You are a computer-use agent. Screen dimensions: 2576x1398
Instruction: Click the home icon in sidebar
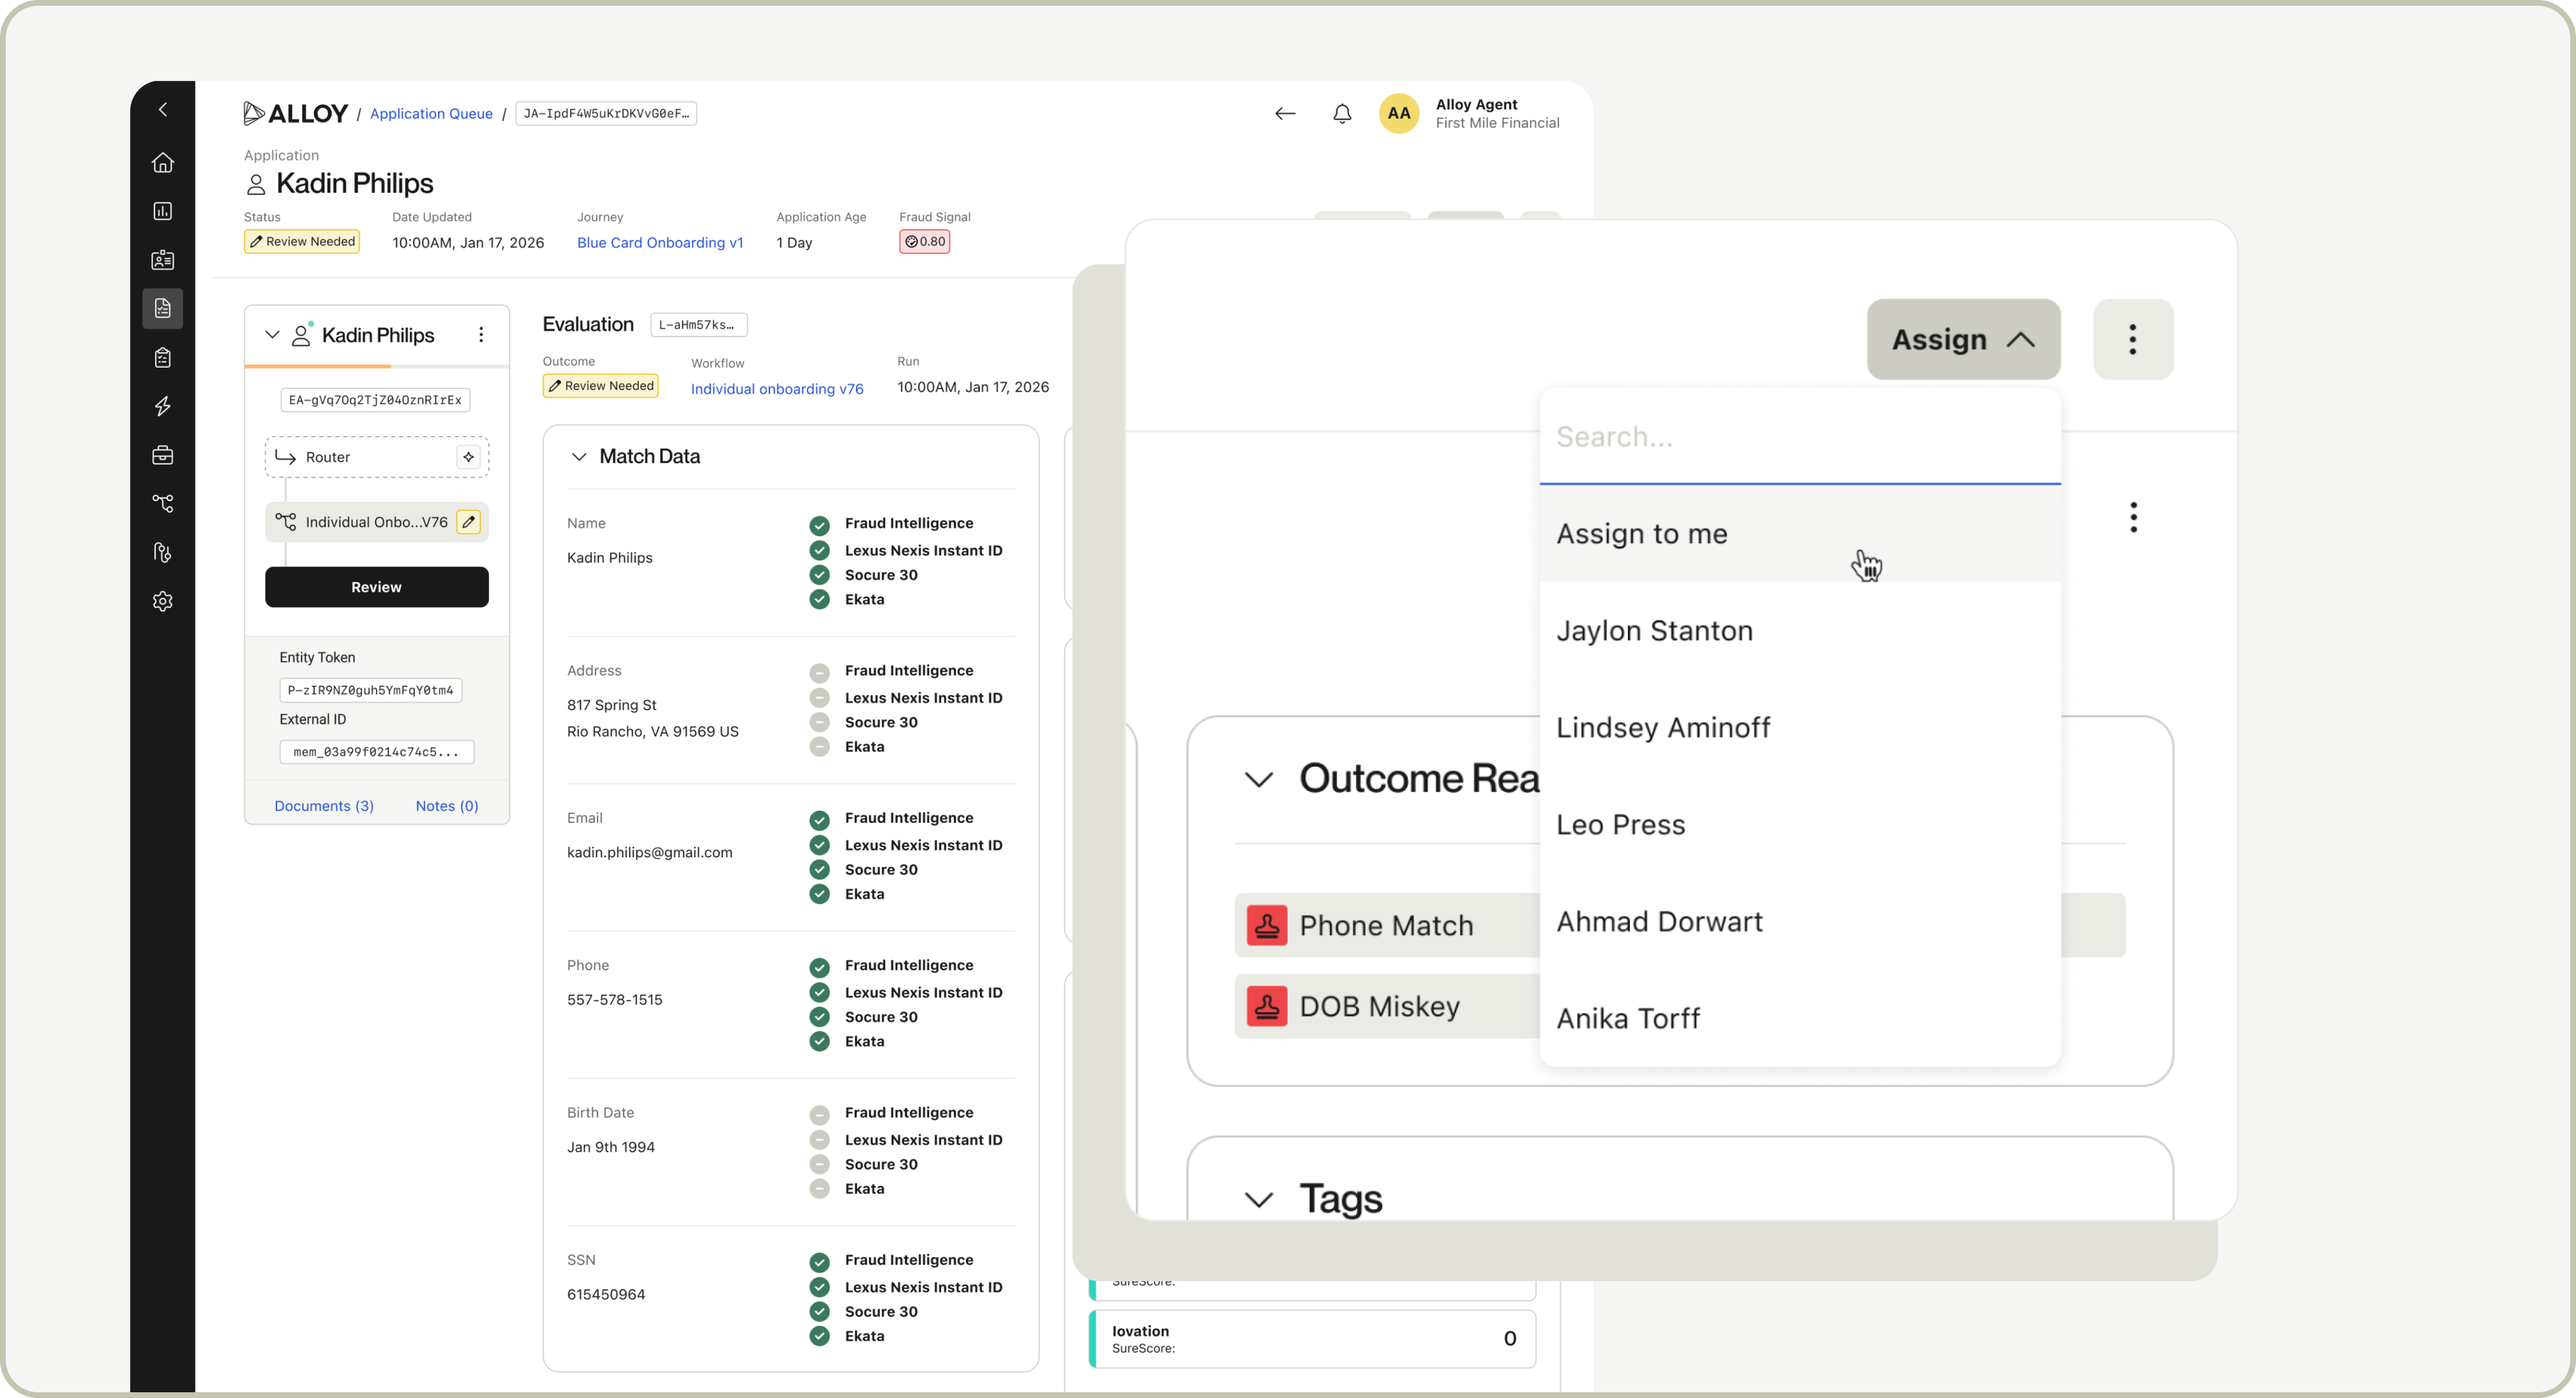(x=163, y=162)
